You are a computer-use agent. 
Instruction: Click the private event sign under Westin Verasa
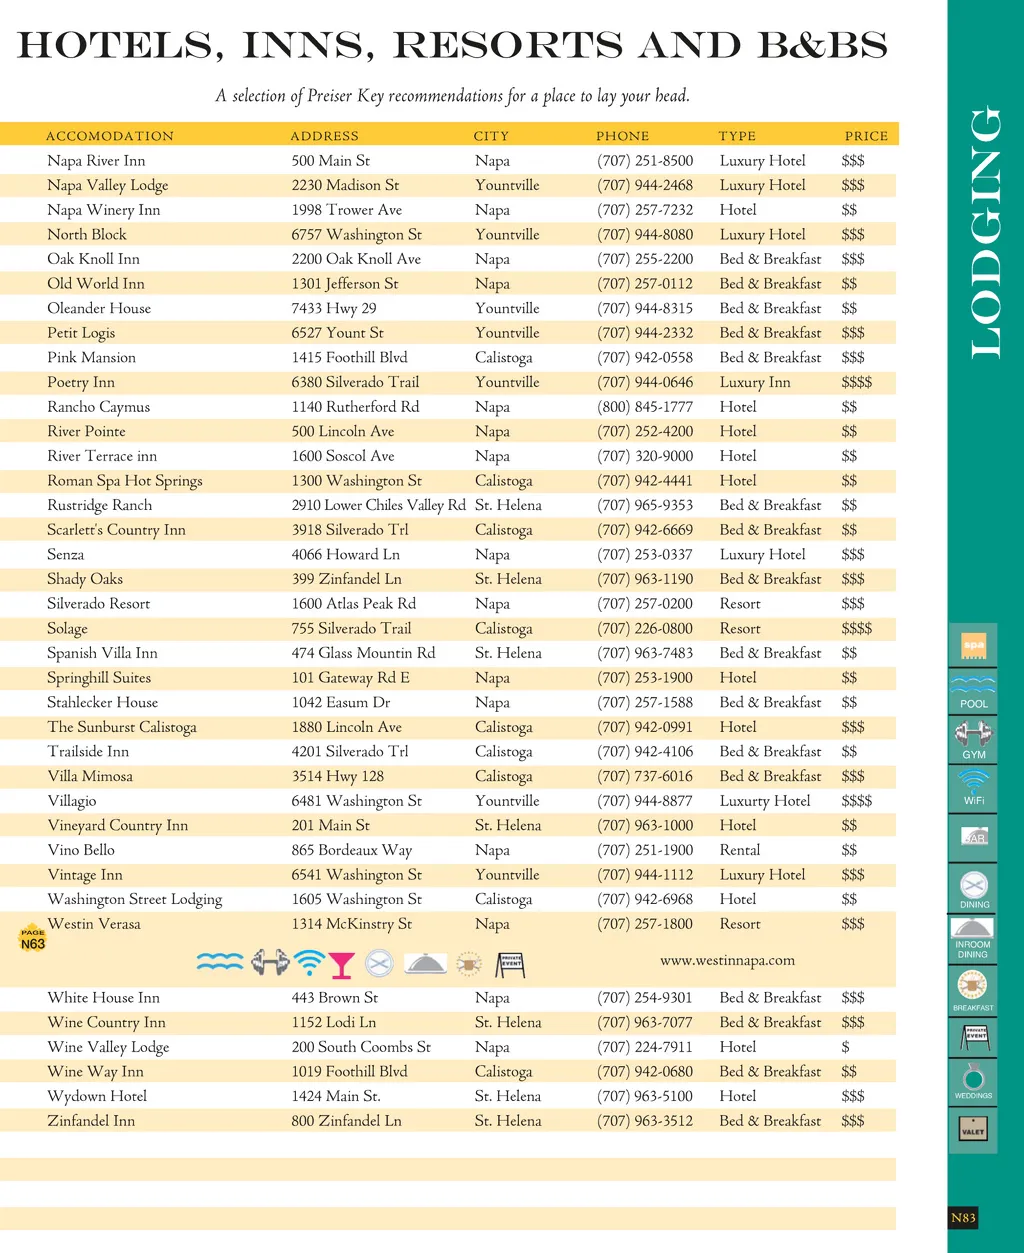pyautogui.click(x=510, y=964)
